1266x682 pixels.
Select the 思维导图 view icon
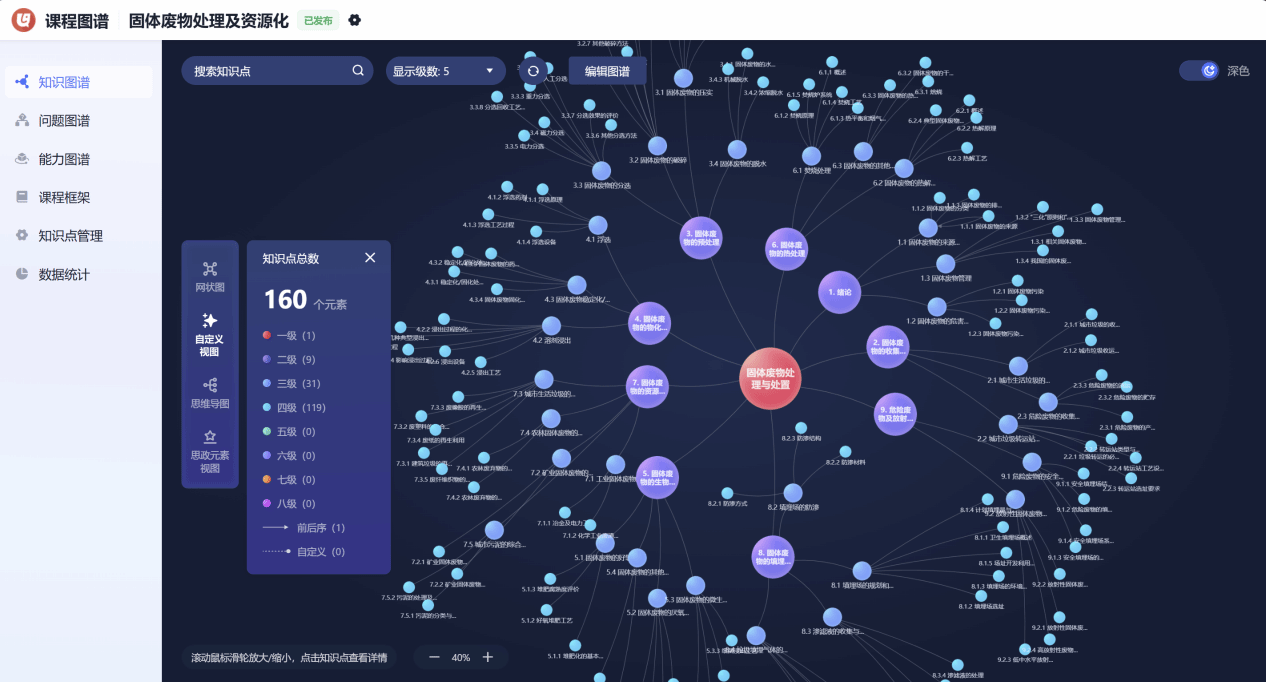210,385
